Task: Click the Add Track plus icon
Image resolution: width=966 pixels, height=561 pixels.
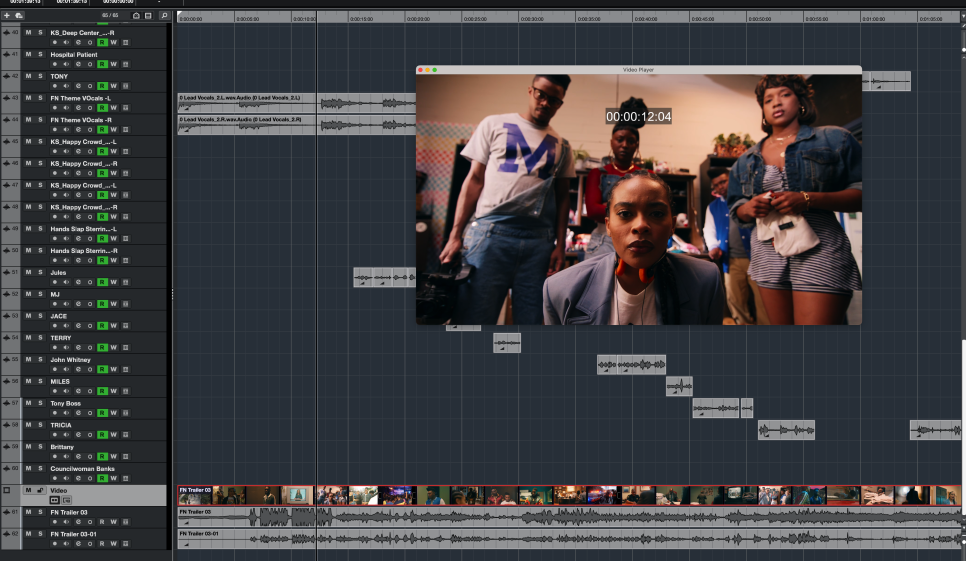Action: (7, 15)
